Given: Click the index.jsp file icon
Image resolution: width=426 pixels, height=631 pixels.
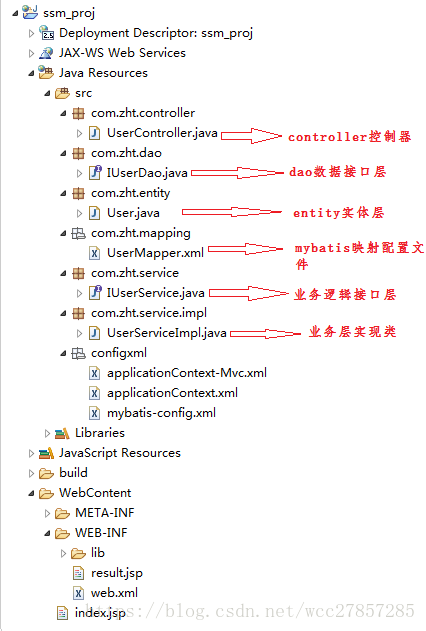Looking at the screenshot, I should click(x=62, y=613).
